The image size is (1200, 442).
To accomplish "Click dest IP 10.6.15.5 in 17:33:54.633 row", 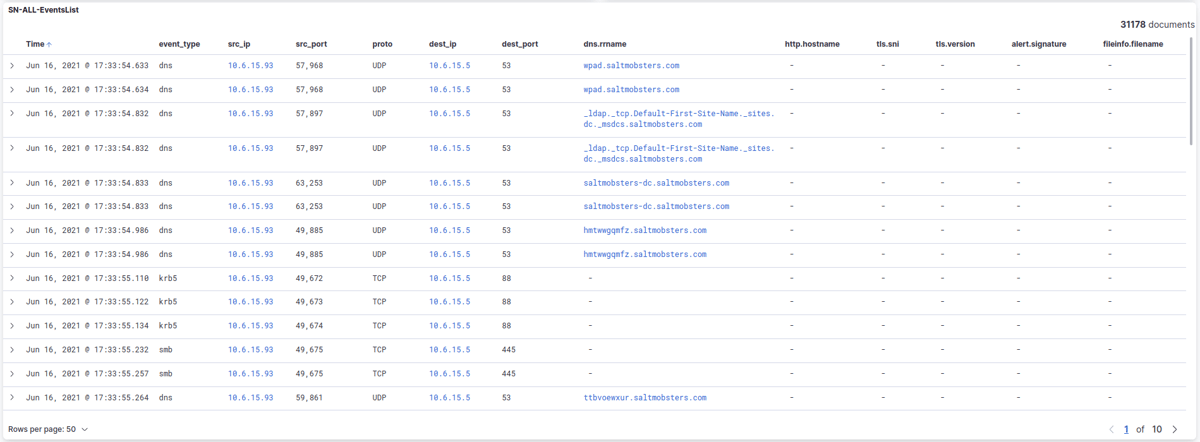I will click(449, 65).
